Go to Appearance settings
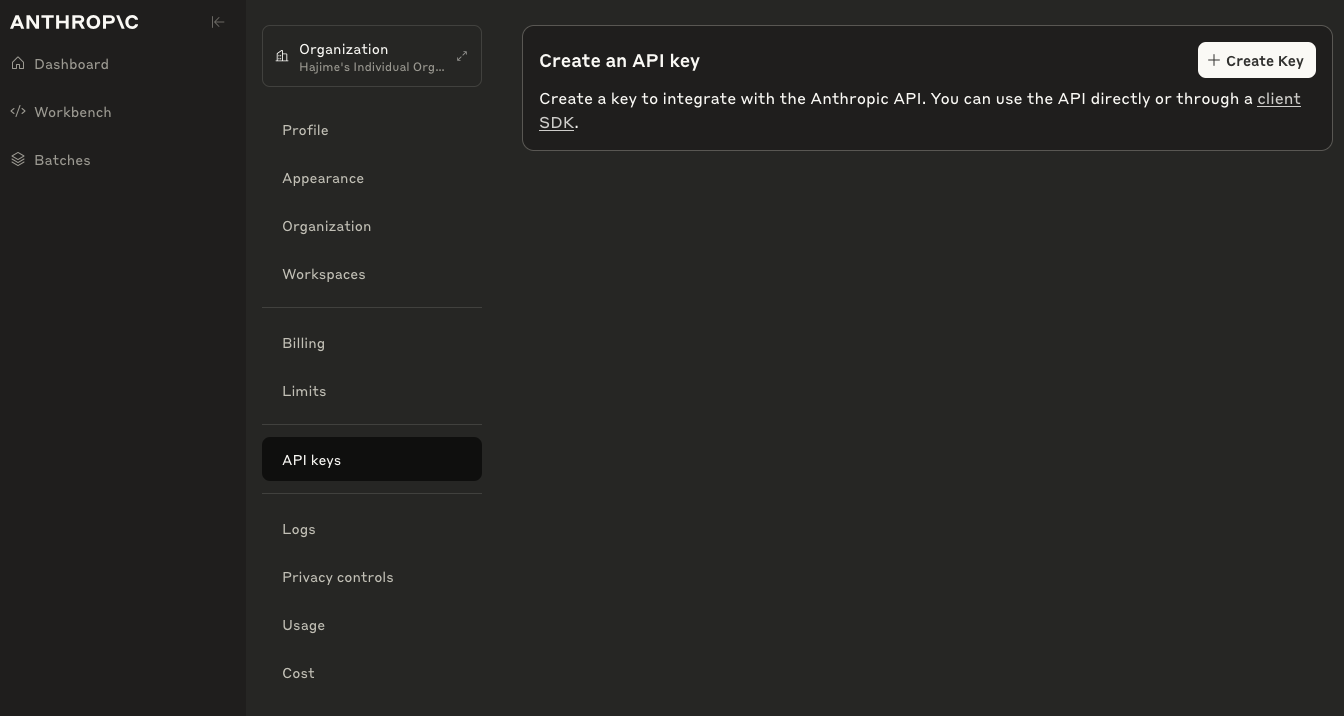The width and height of the screenshot is (1344, 716). click(323, 178)
